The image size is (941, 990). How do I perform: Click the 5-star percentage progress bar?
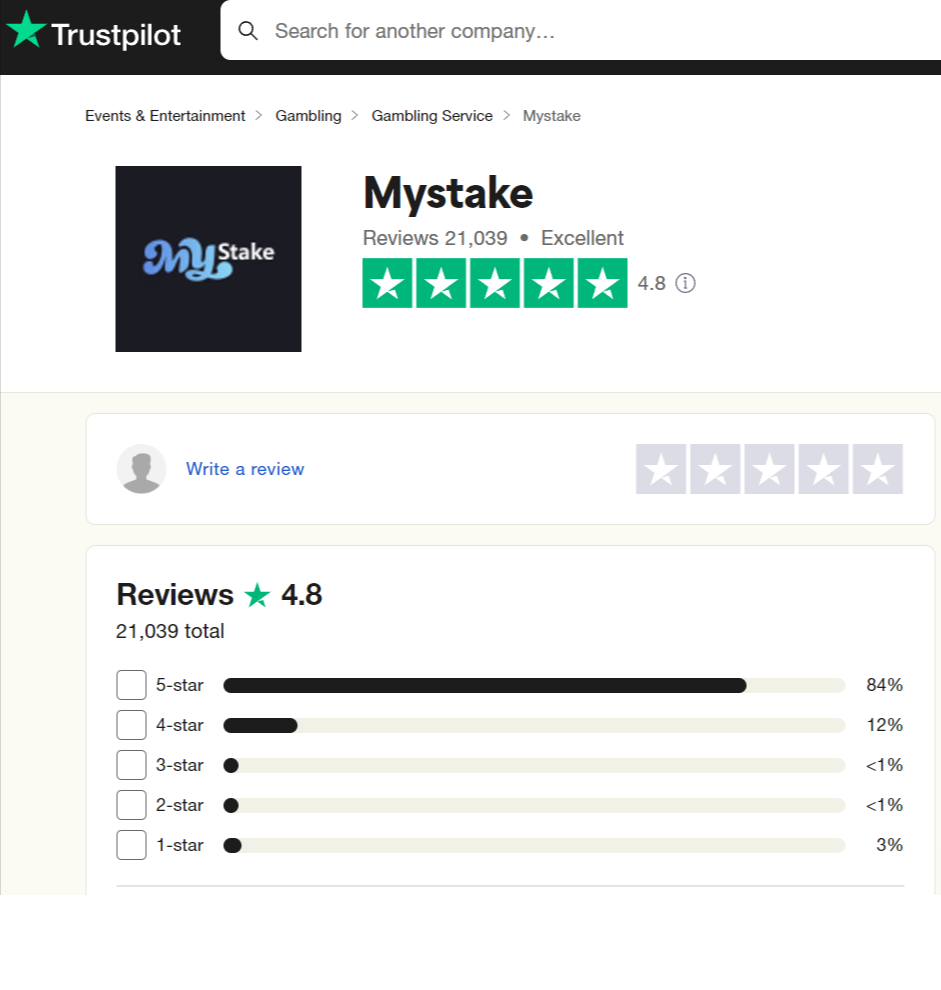(534, 684)
